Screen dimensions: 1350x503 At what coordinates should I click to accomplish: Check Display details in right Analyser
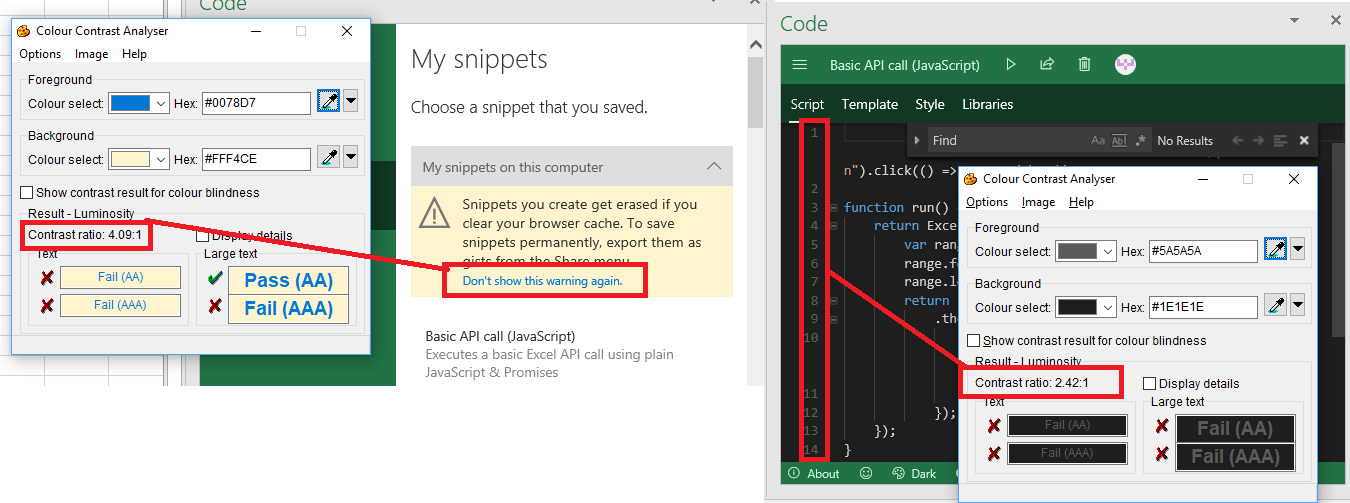point(1150,383)
